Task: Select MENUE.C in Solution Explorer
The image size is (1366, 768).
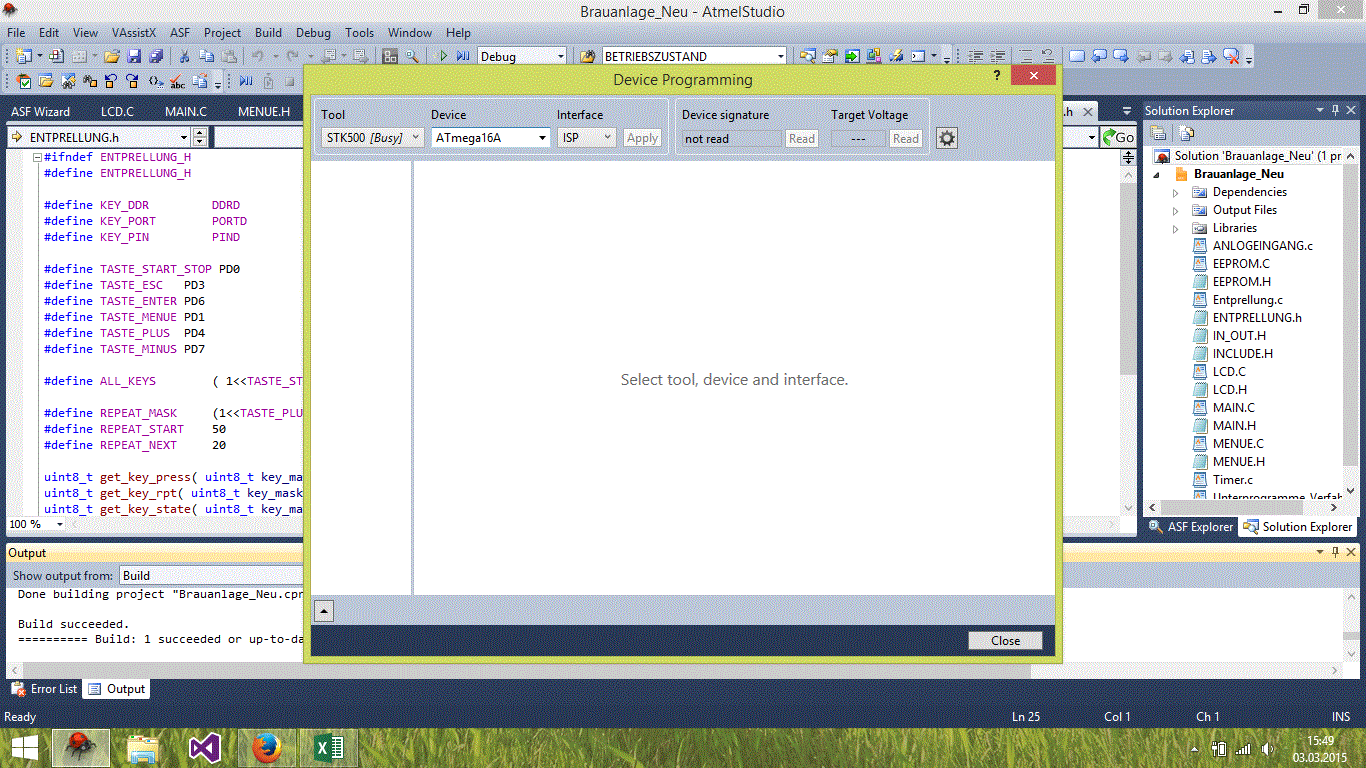Action: point(1238,444)
